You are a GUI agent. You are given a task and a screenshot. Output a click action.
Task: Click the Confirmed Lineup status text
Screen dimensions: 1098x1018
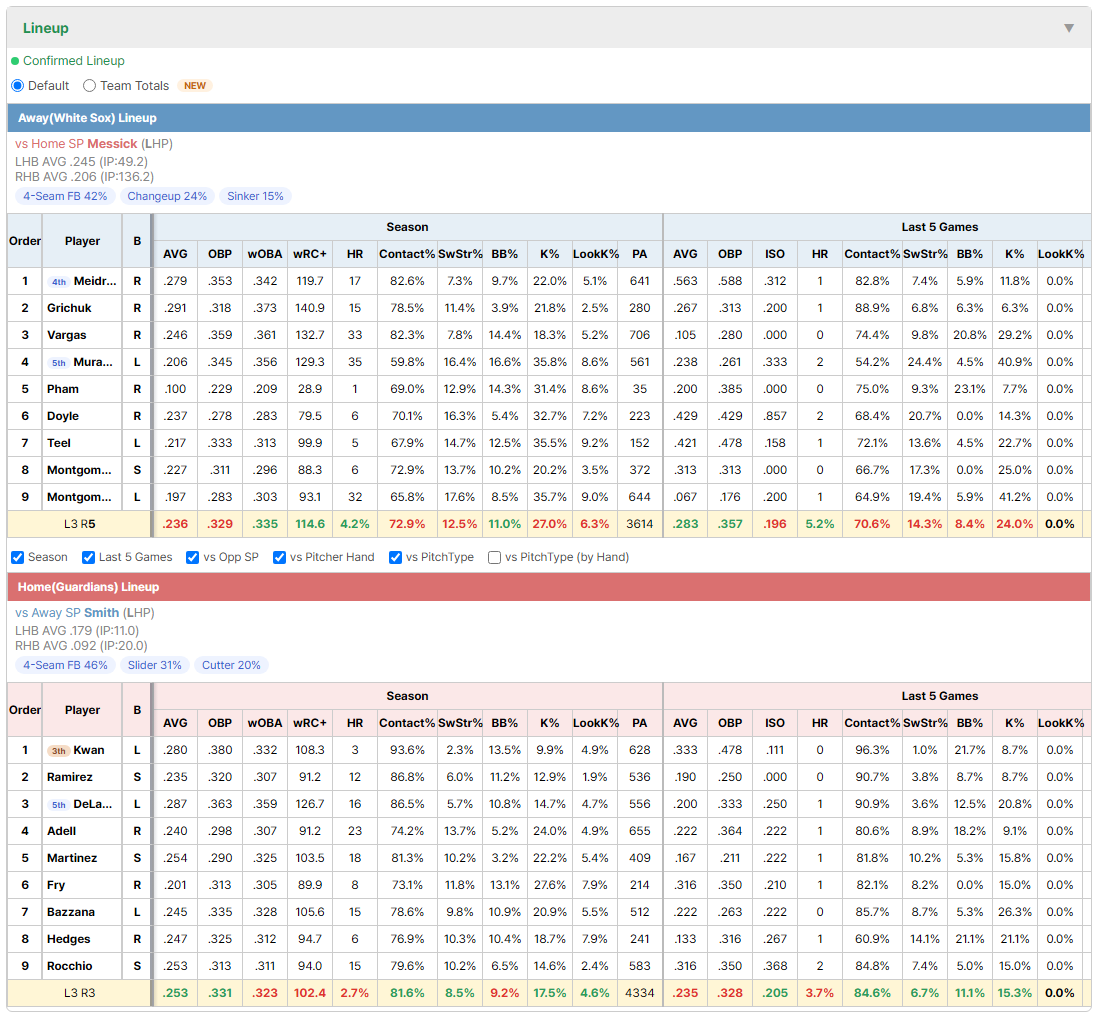click(x=74, y=61)
